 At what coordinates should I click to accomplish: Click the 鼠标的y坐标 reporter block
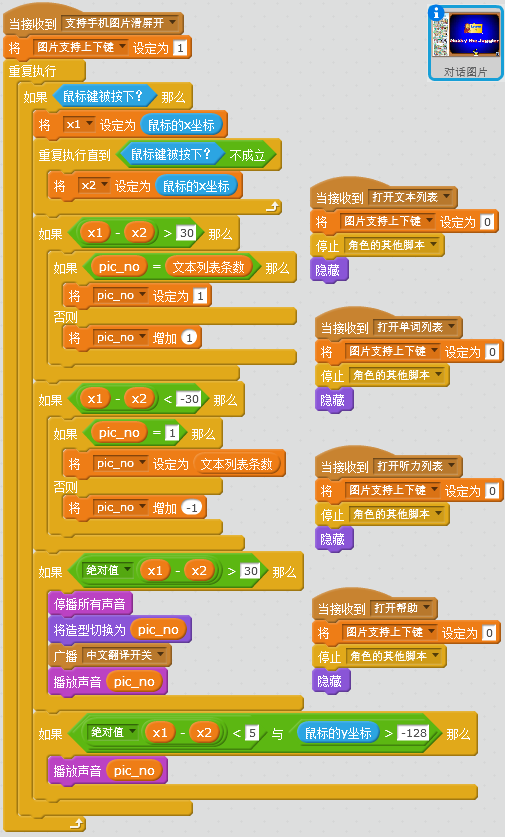tap(338, 733)
